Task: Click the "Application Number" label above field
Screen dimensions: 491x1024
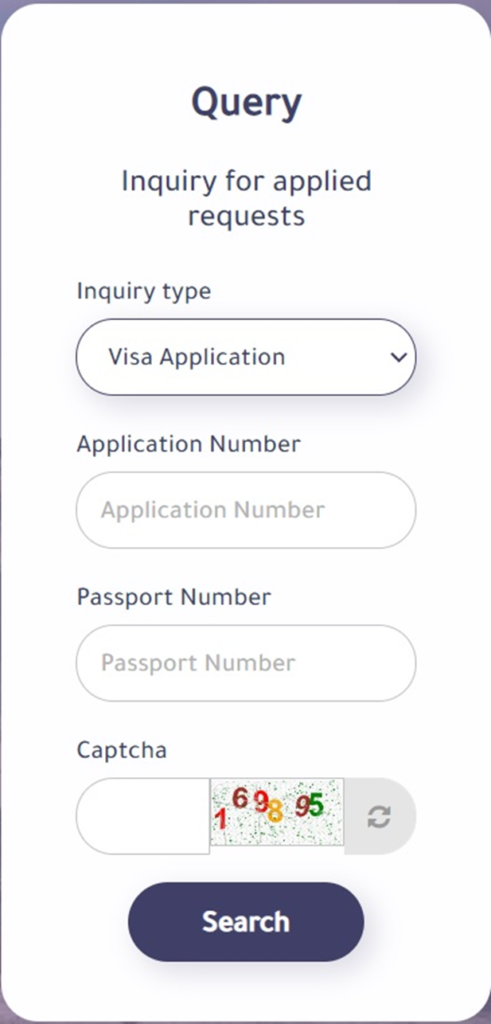Action: click(x=189, y=444)
